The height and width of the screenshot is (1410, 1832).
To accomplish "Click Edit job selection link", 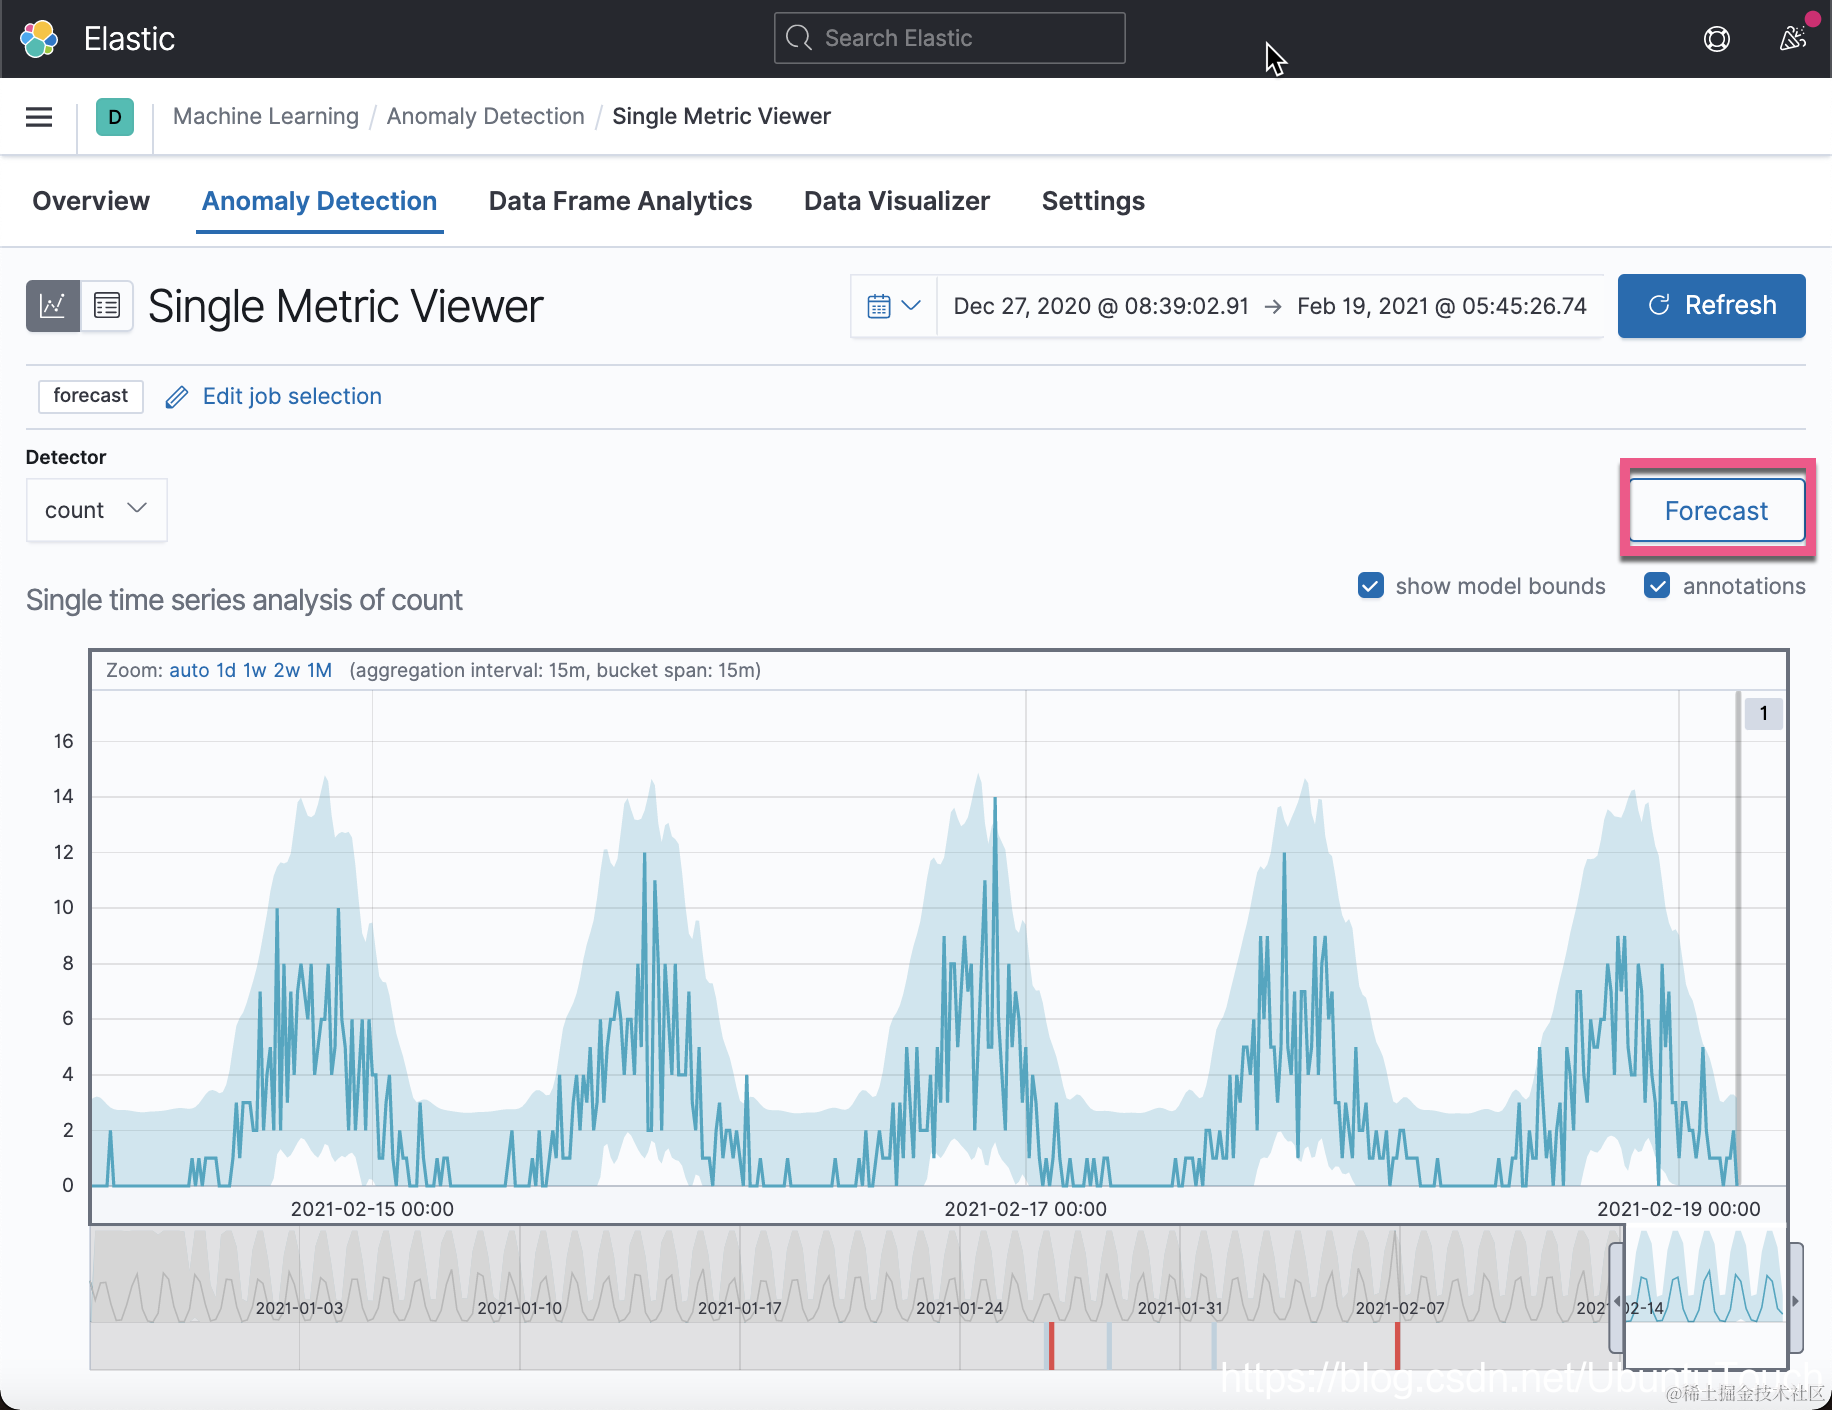I will (x=292, y=397).
